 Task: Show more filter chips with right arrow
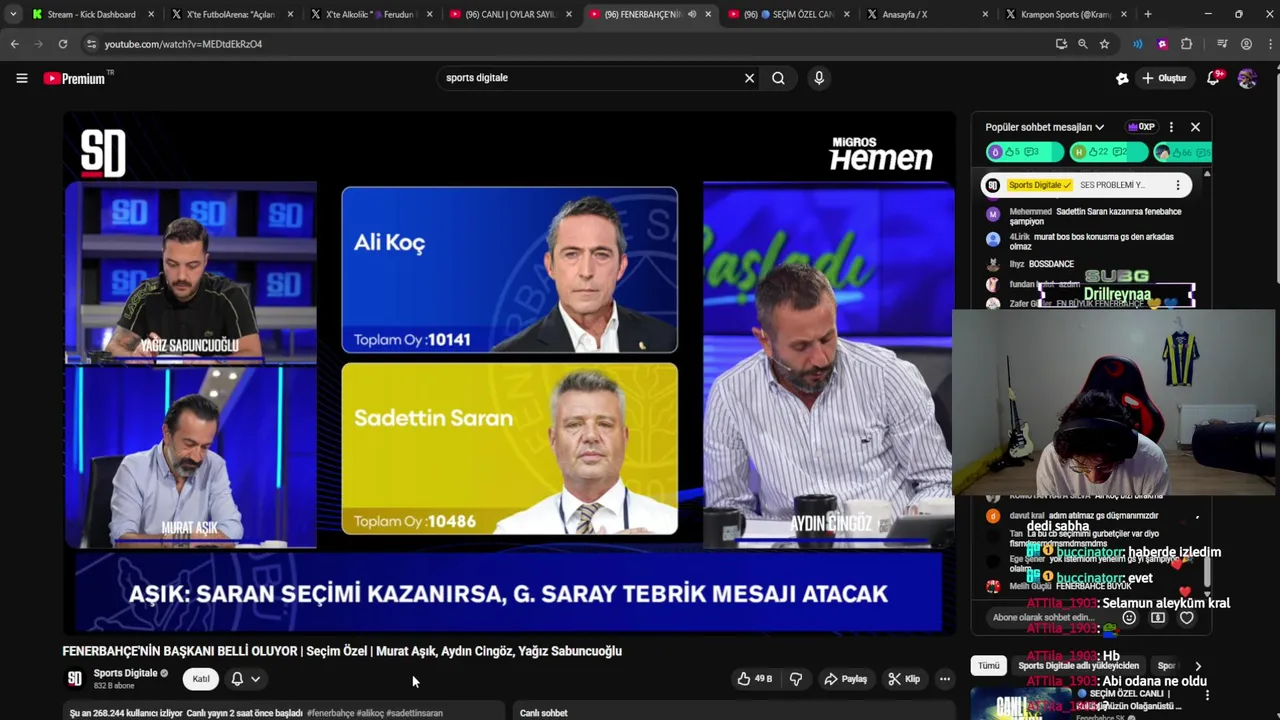point(1198,666)
